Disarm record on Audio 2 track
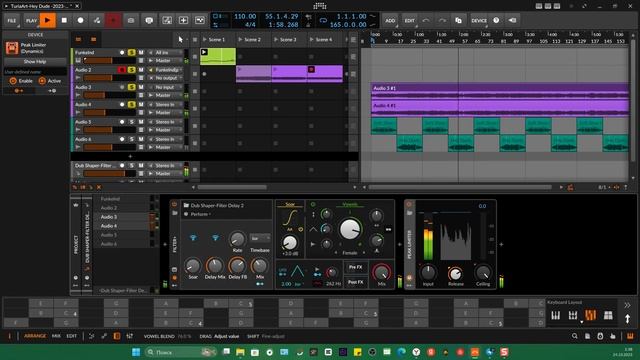Viewport: 640px width, 360px height. point(122,70)
